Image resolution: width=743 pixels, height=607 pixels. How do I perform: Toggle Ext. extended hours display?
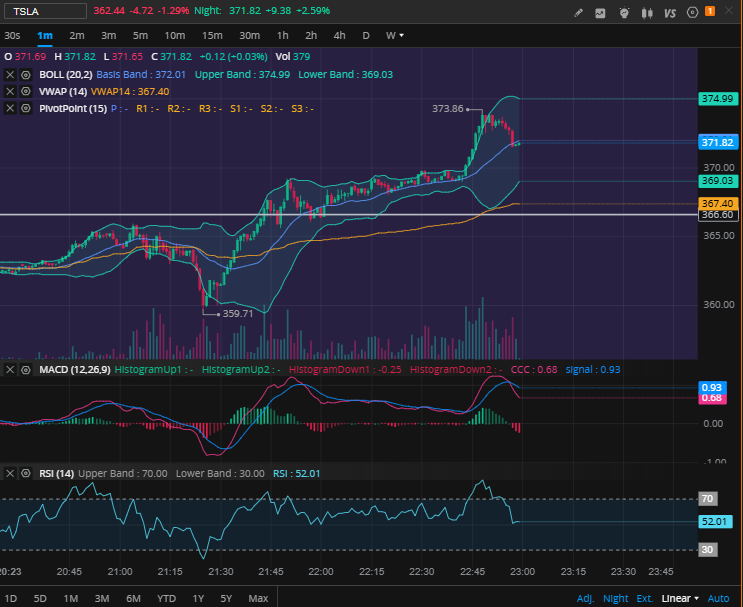644,599
